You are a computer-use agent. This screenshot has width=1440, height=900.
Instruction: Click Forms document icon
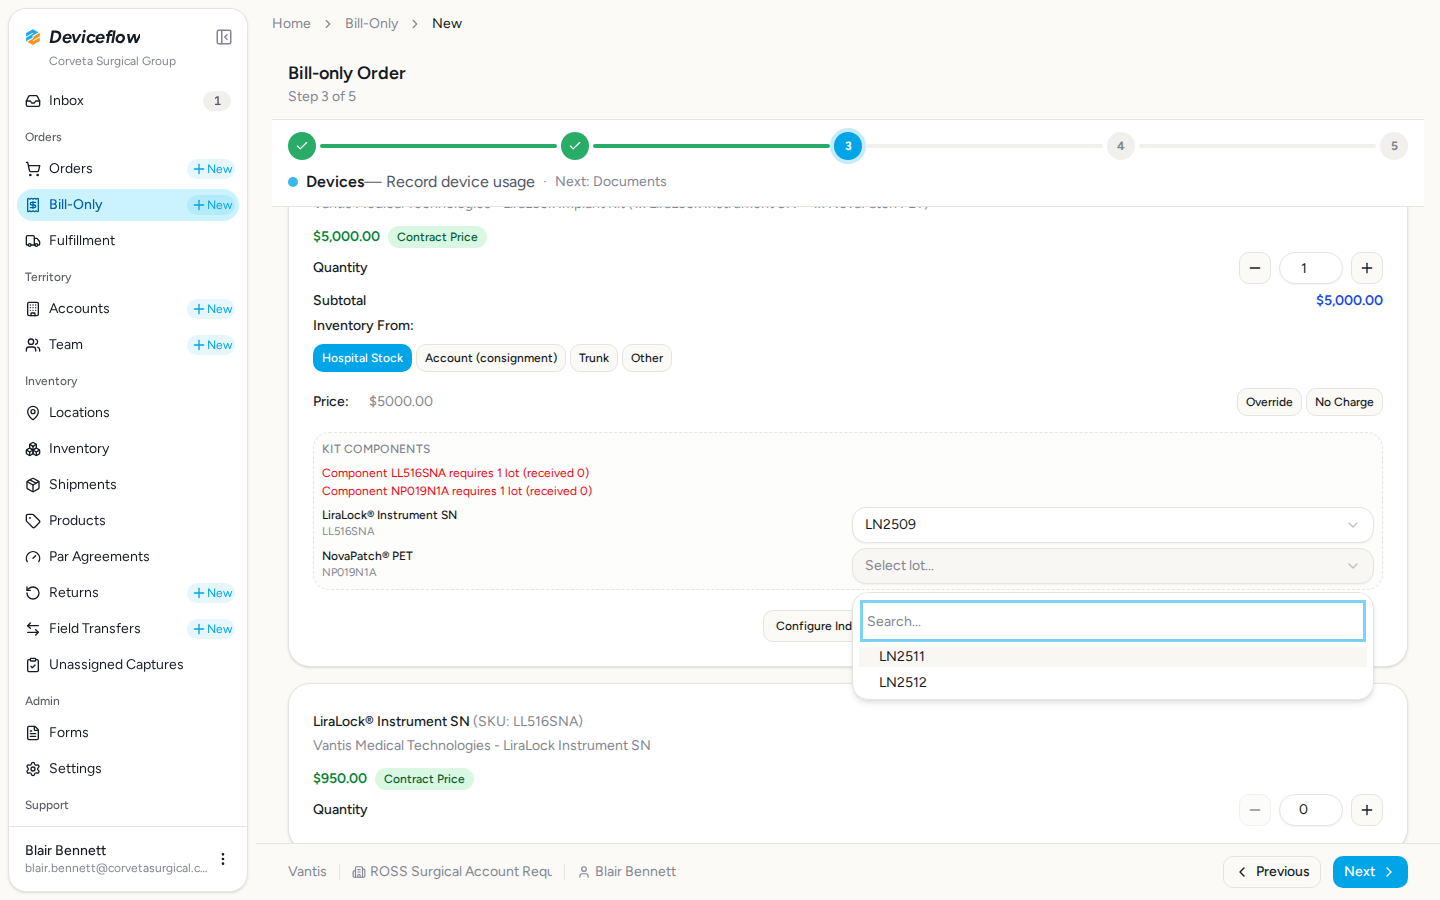(x=33, y=733)
